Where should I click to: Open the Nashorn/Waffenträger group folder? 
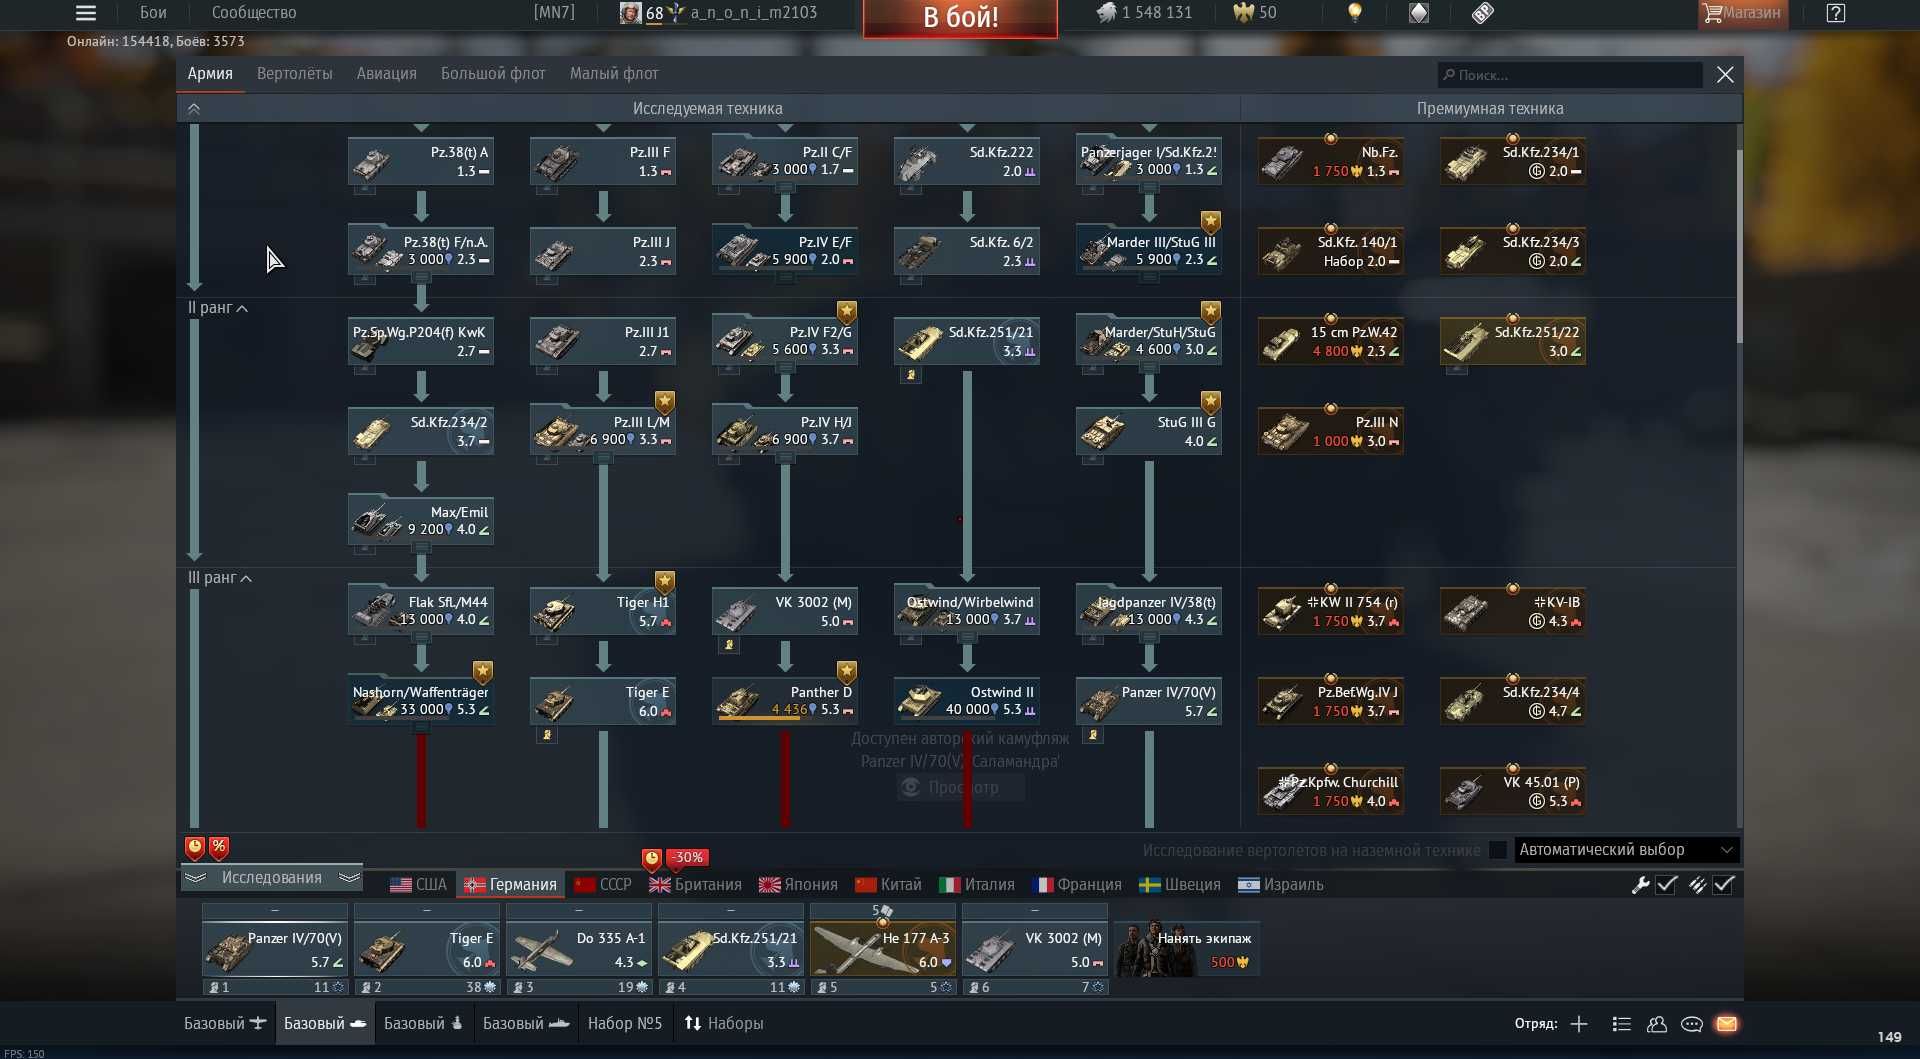coord(421,701)
